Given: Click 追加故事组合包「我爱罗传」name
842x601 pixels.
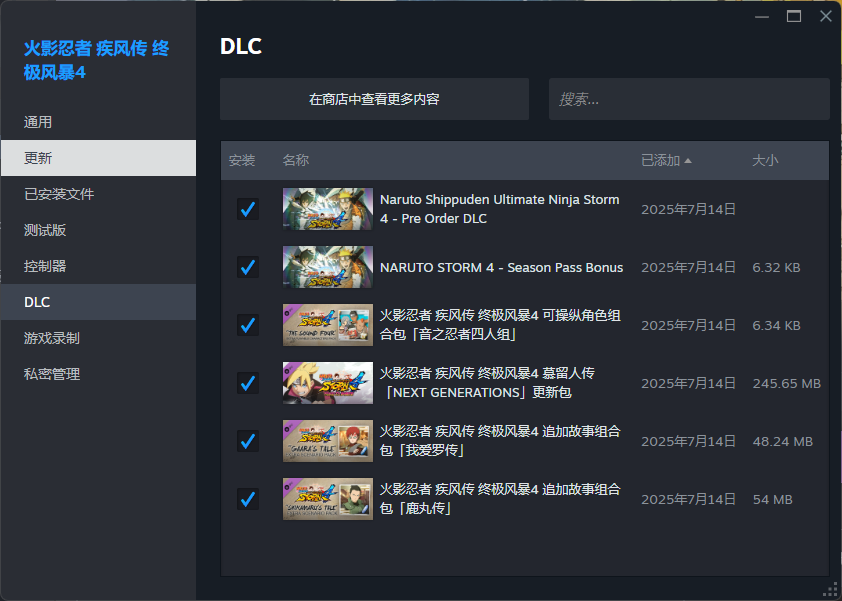Looking at the screenshot, I should [x=500, y=441].
